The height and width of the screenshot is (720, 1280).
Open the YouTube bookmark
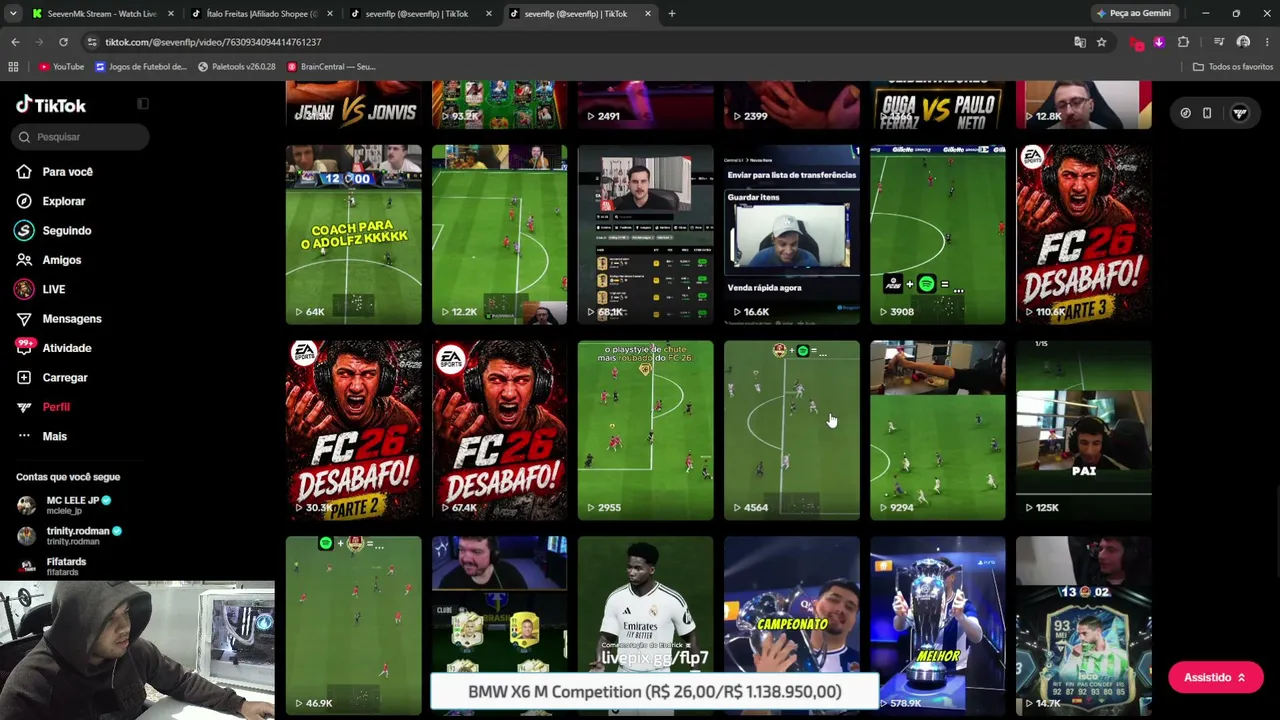(x=61, y=67)
